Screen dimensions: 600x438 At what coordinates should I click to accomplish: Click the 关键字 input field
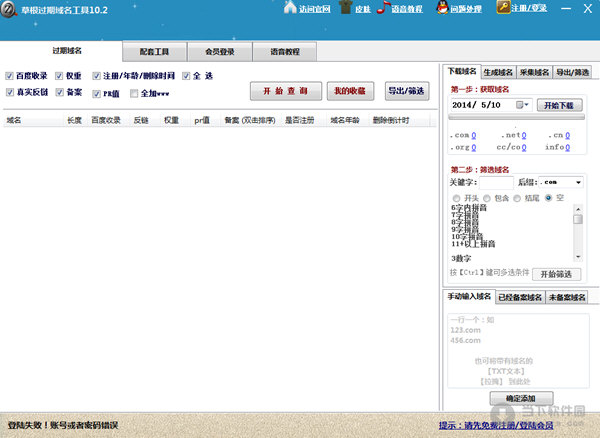click(x=495, y=182)
